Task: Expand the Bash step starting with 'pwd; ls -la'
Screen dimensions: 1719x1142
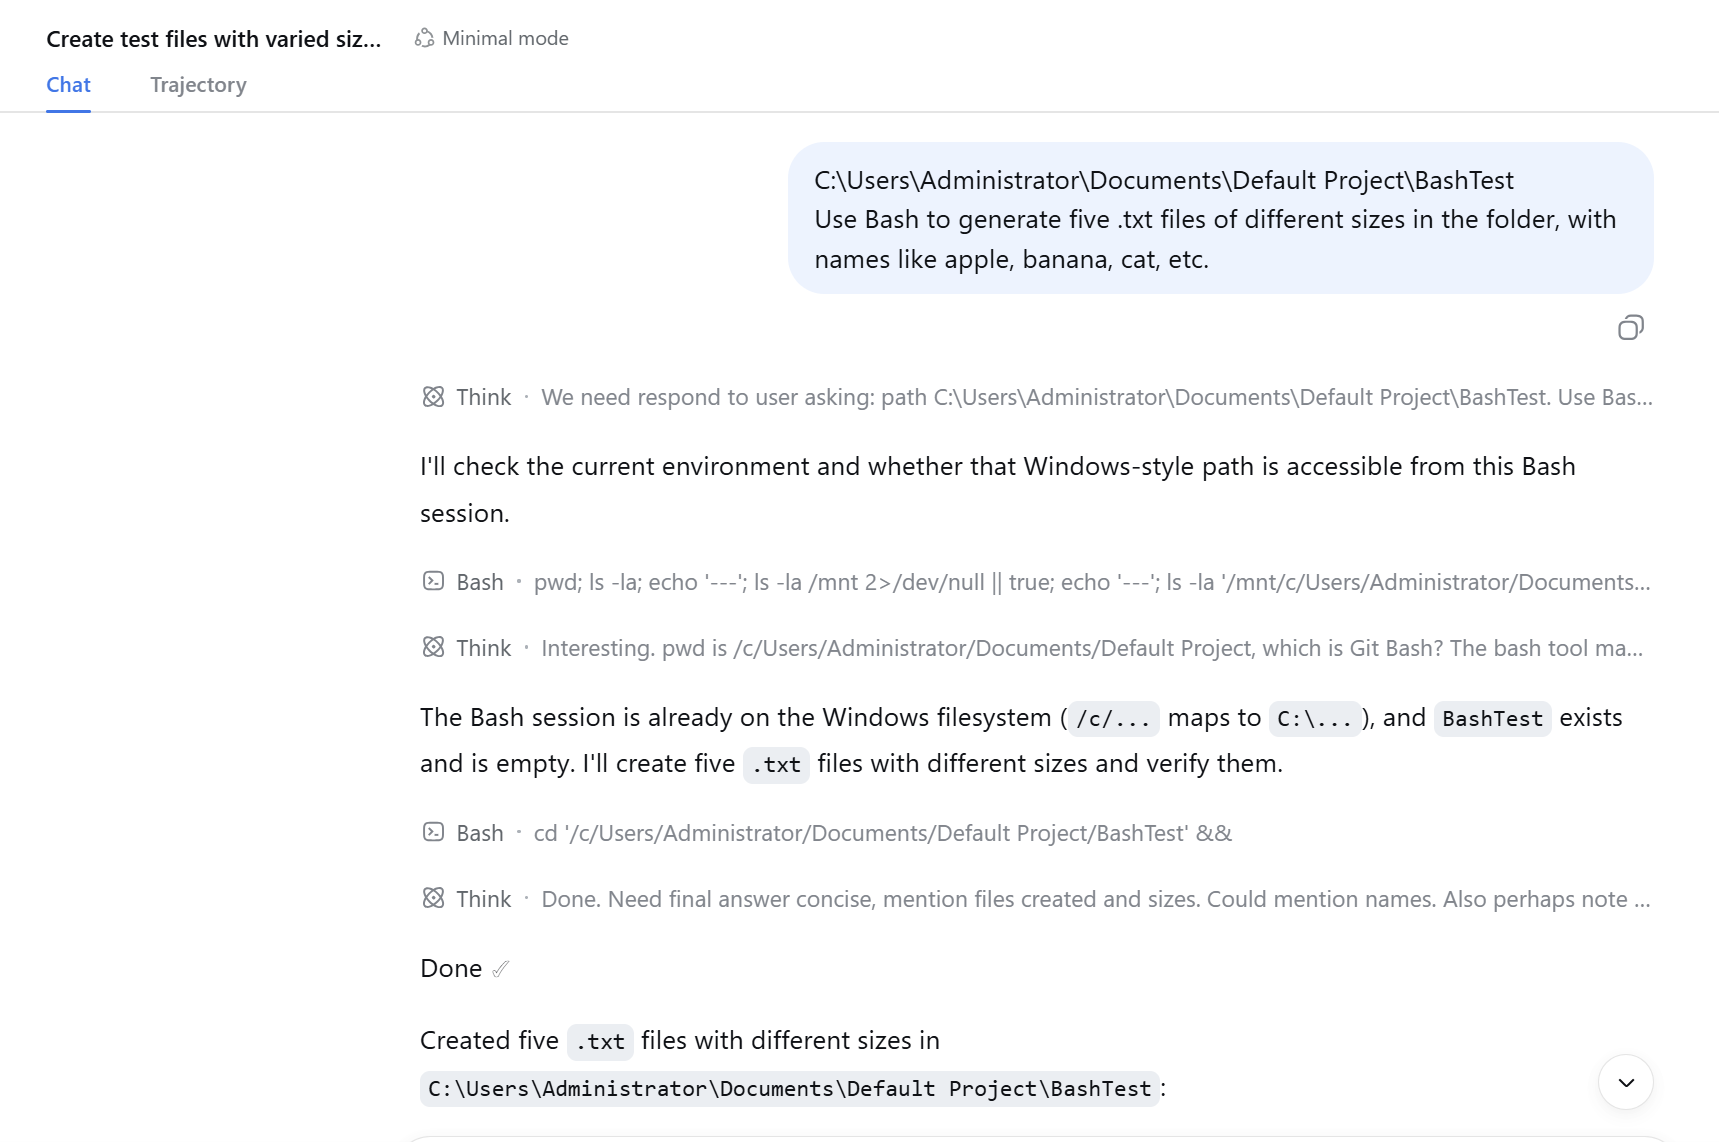Action: click(1036, 582)
